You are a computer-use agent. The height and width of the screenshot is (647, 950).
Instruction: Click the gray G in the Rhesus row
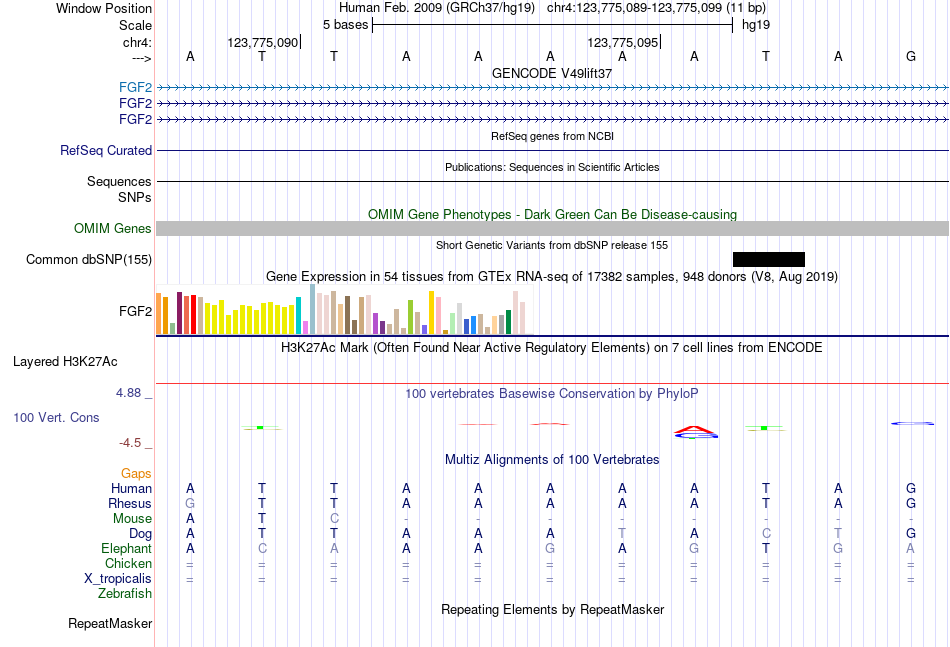click(190, 503)
